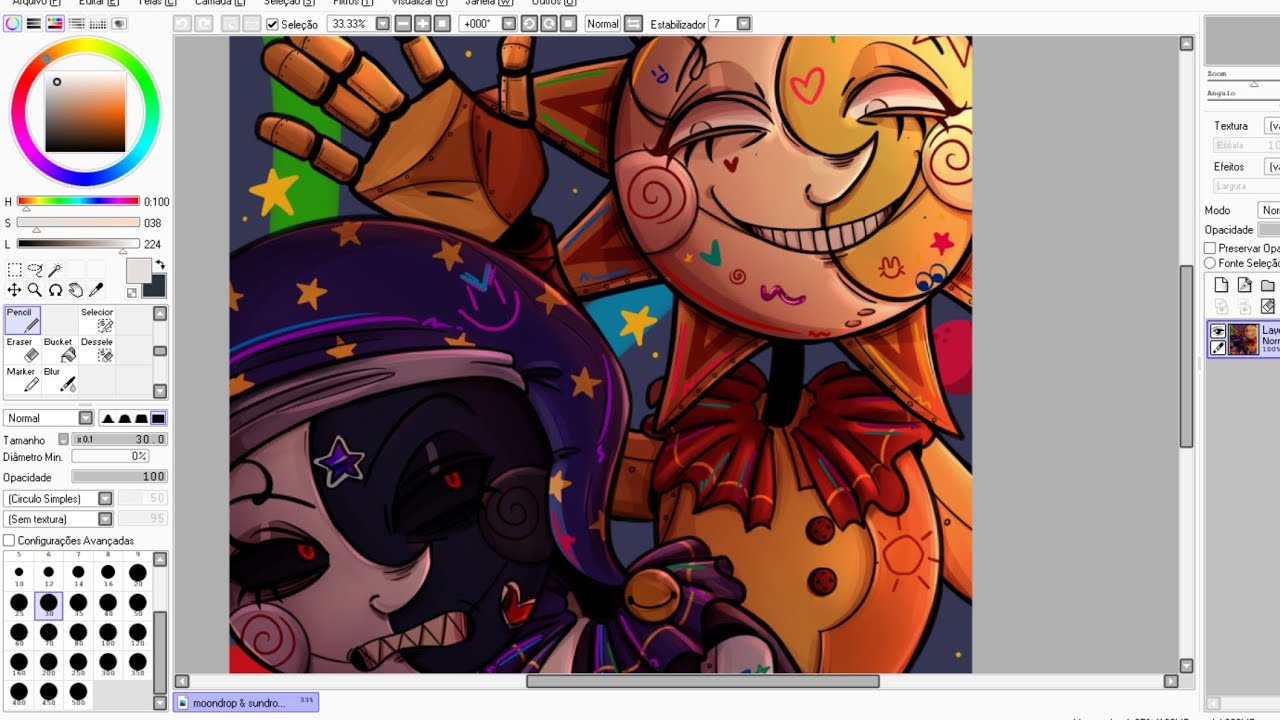Adjust the Opacidade brush slider
The image size is (1280, 720).
tap(119, 477)
